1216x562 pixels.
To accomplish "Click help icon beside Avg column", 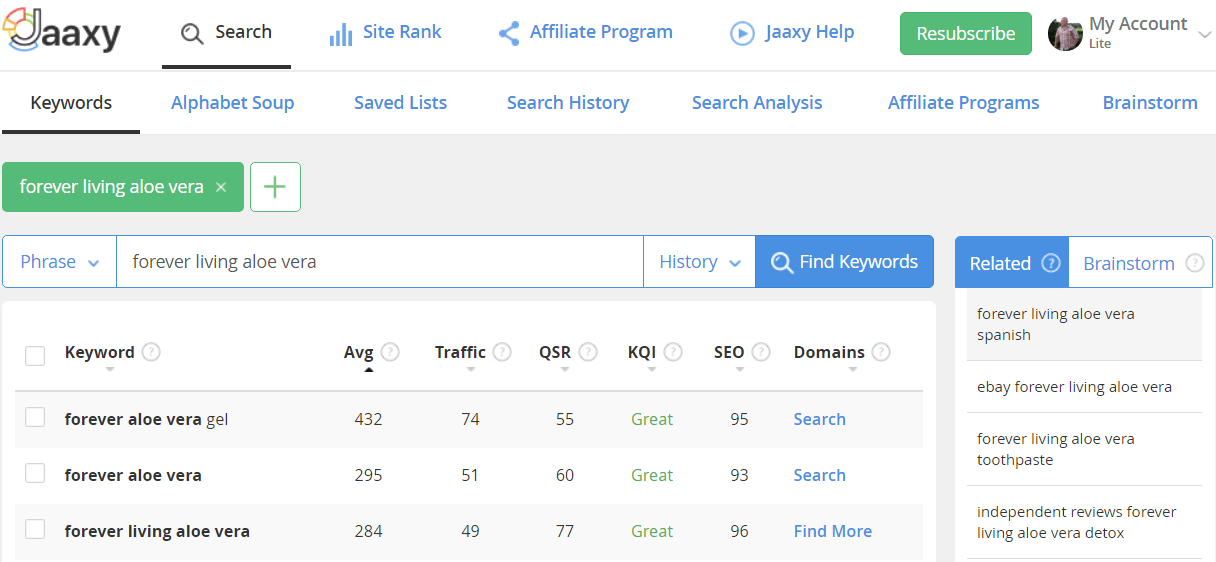I will [x=390, y=352].
